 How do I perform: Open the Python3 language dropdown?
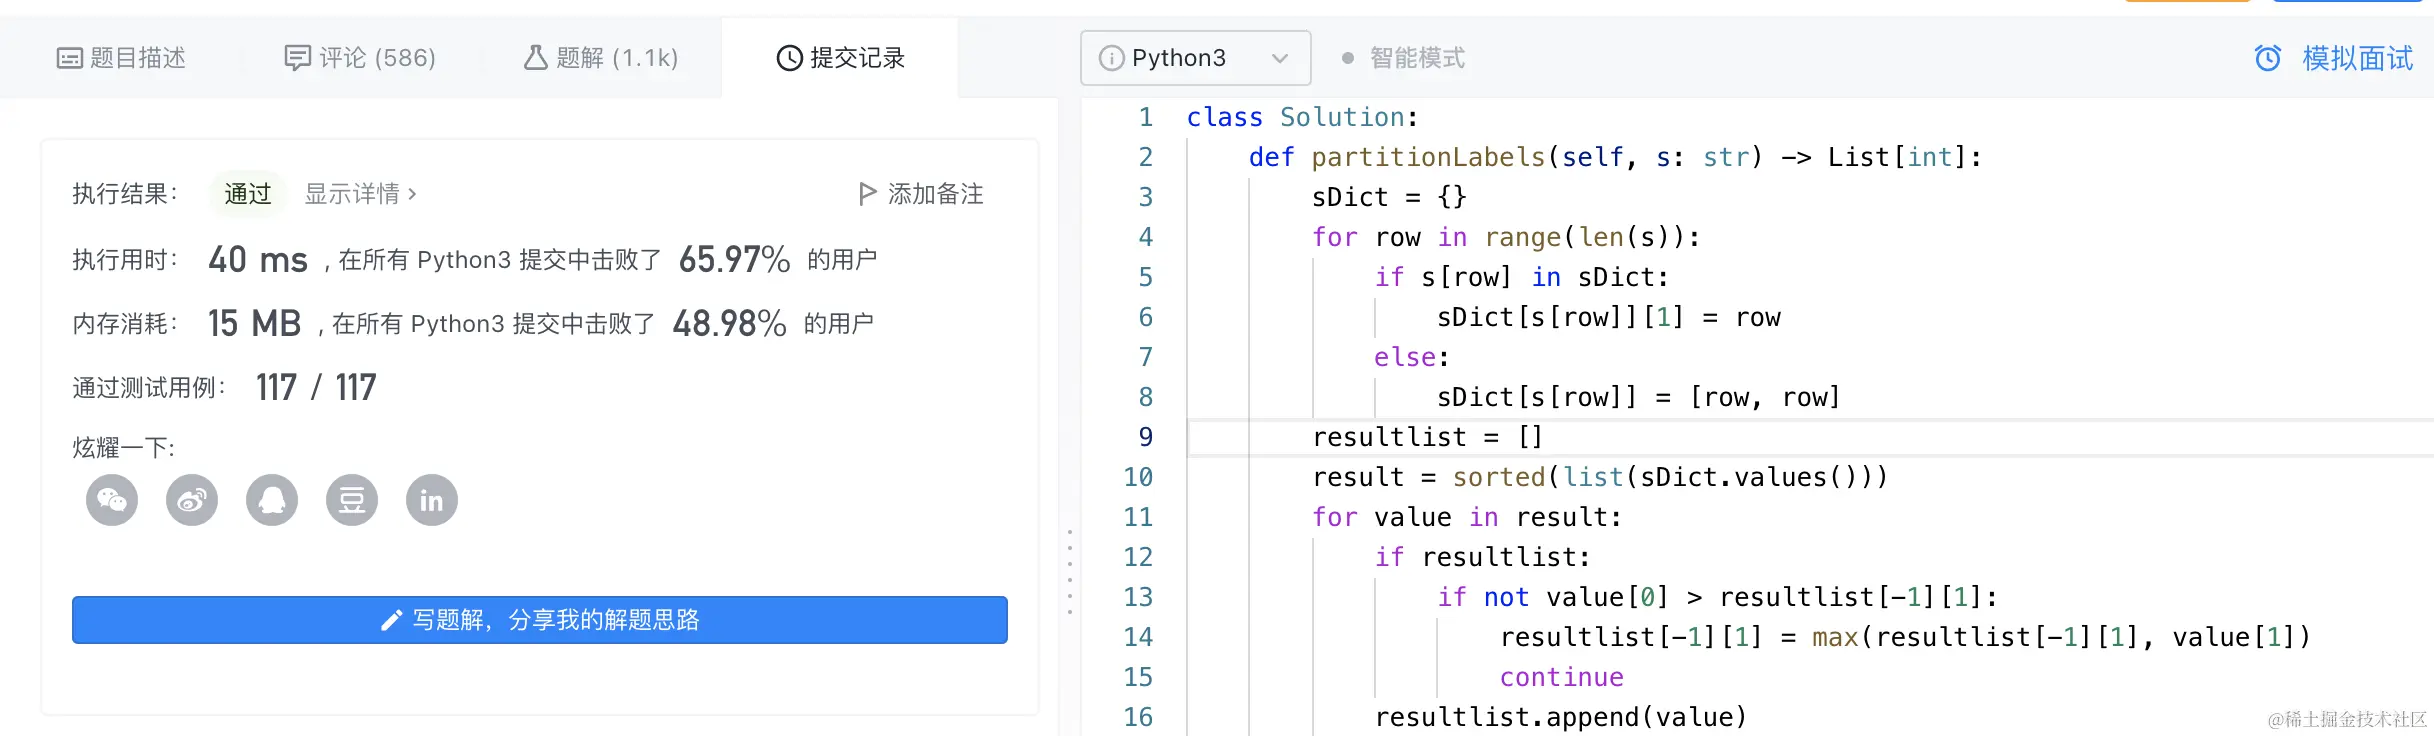(x=1195, y=58)
